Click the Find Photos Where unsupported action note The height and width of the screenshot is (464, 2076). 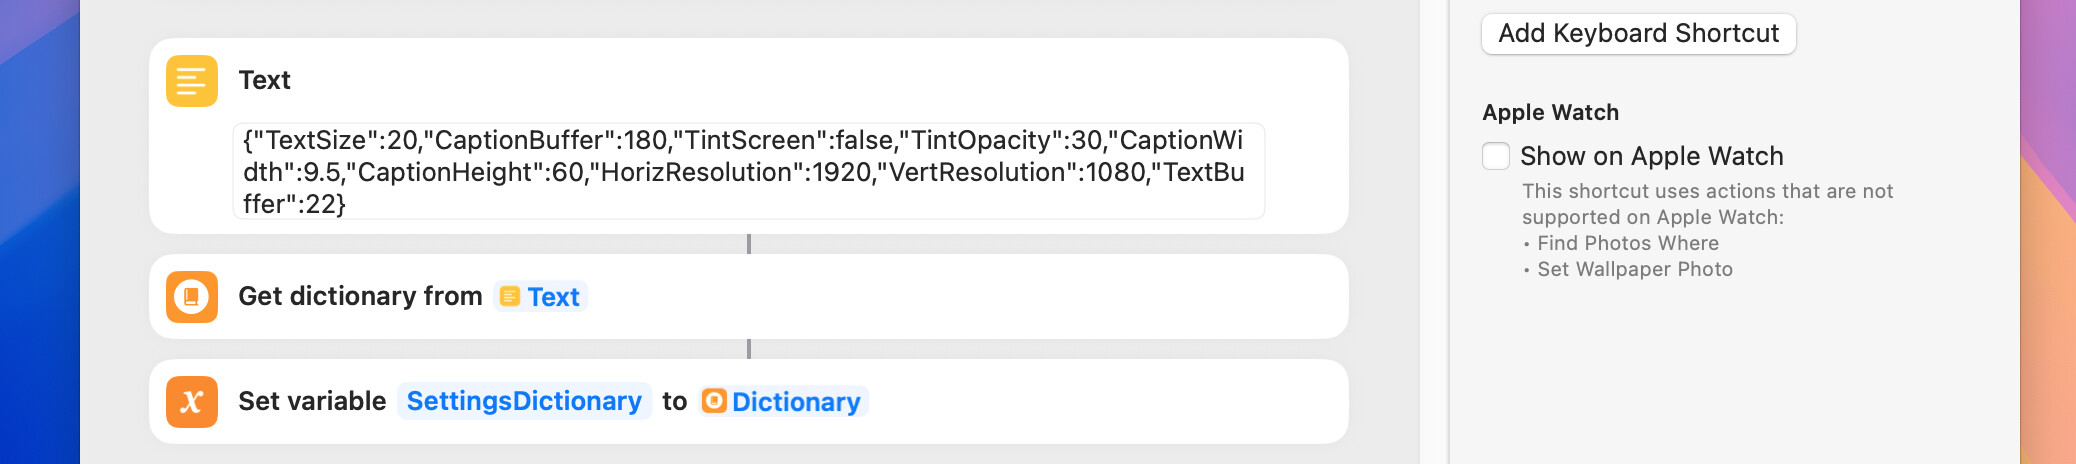(x=1628, y=243)
